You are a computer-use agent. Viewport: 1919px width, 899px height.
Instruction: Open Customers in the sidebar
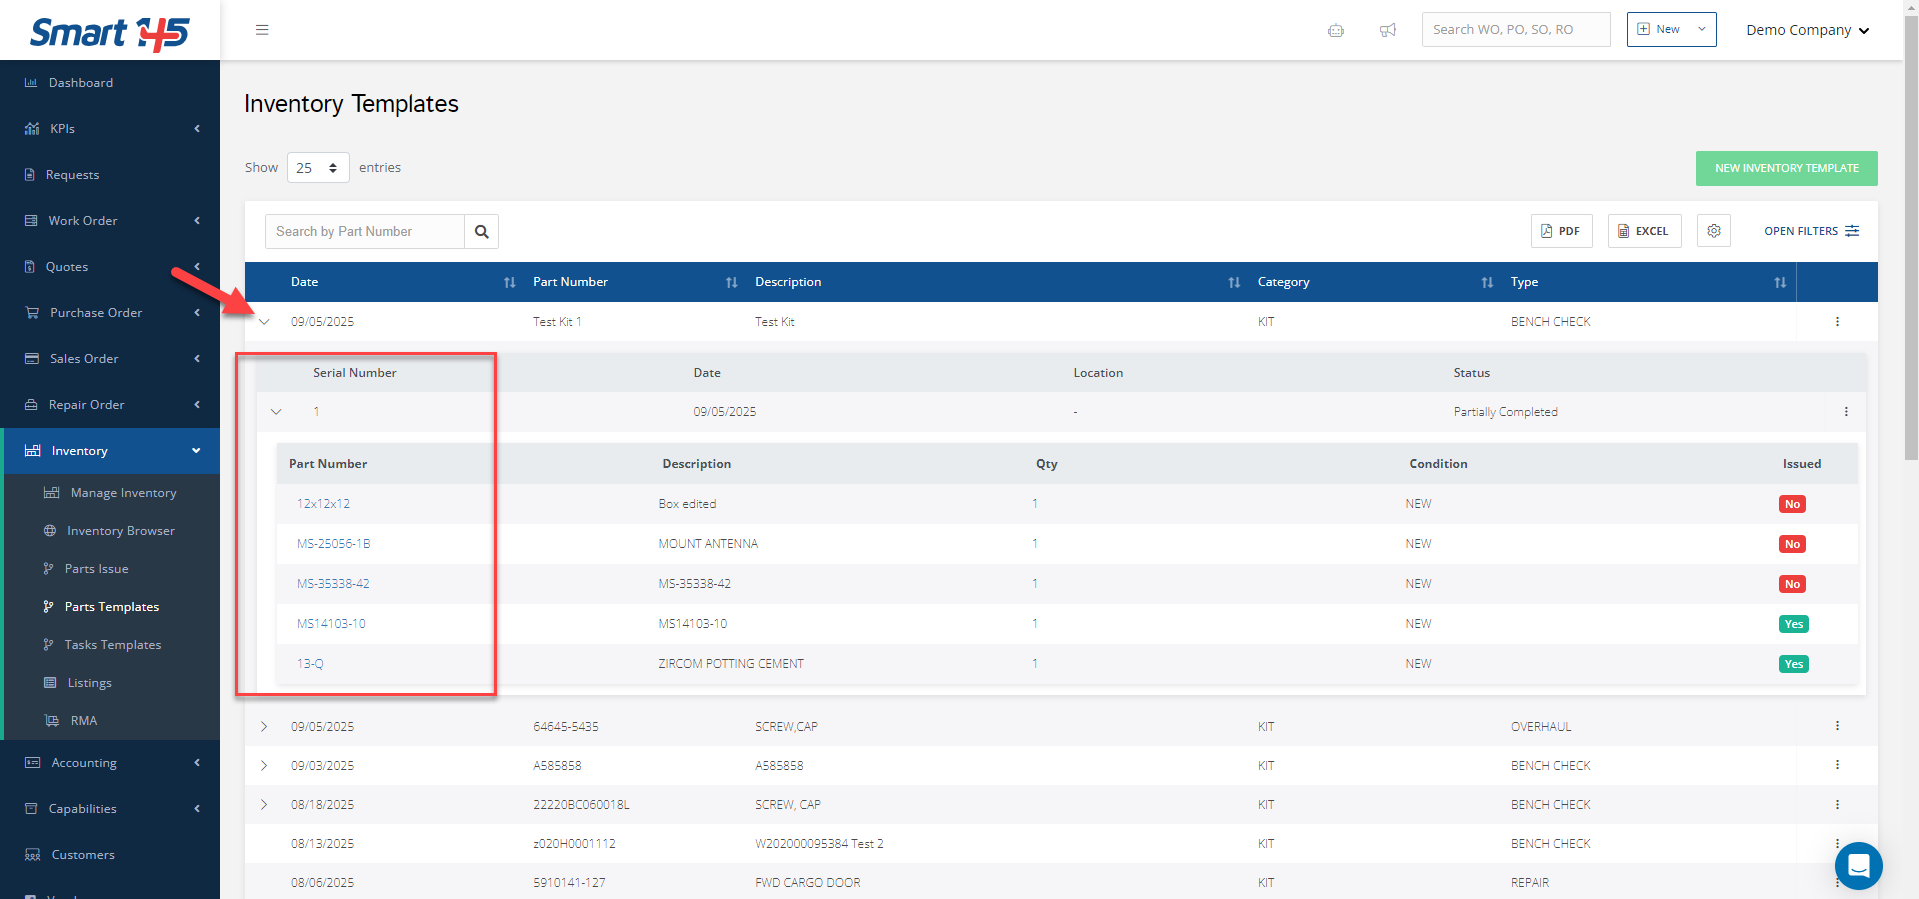(x=110, y=855)
